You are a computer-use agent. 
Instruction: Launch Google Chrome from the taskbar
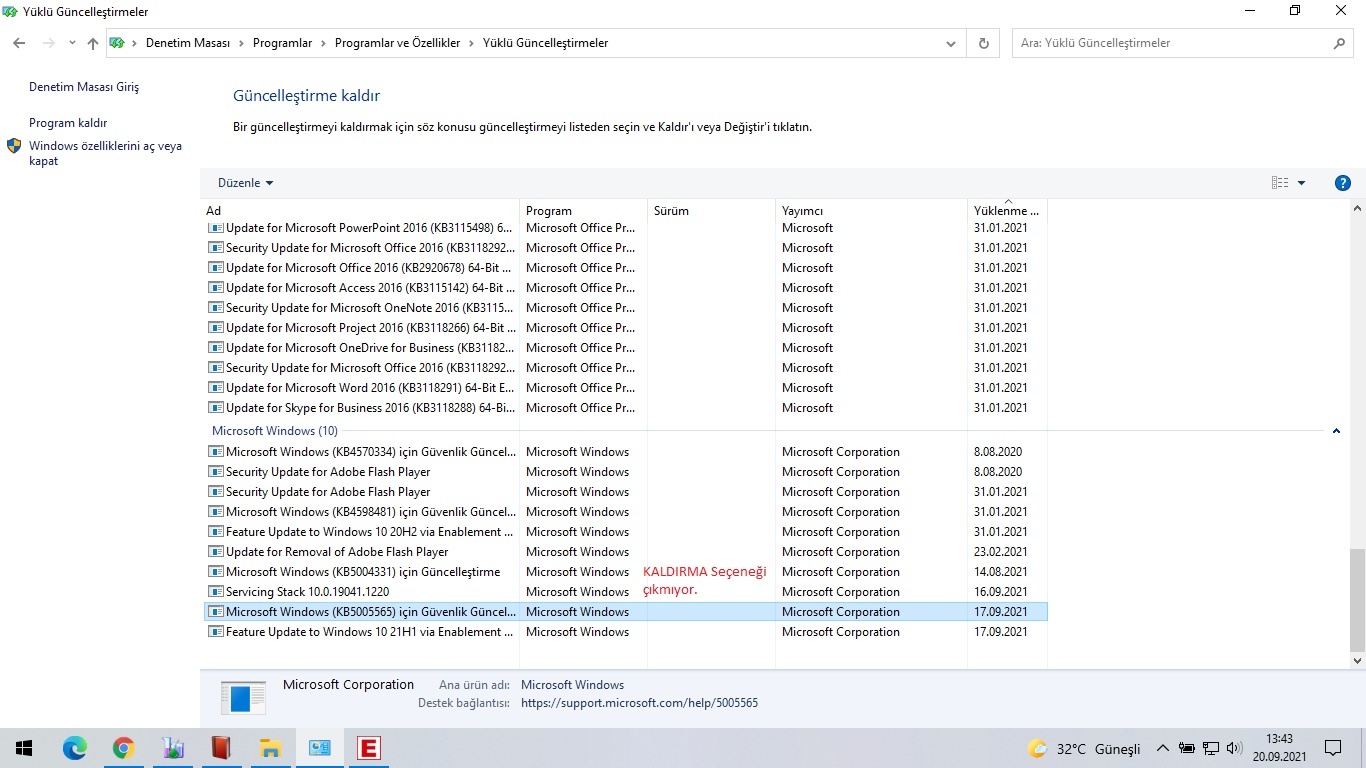123,748
